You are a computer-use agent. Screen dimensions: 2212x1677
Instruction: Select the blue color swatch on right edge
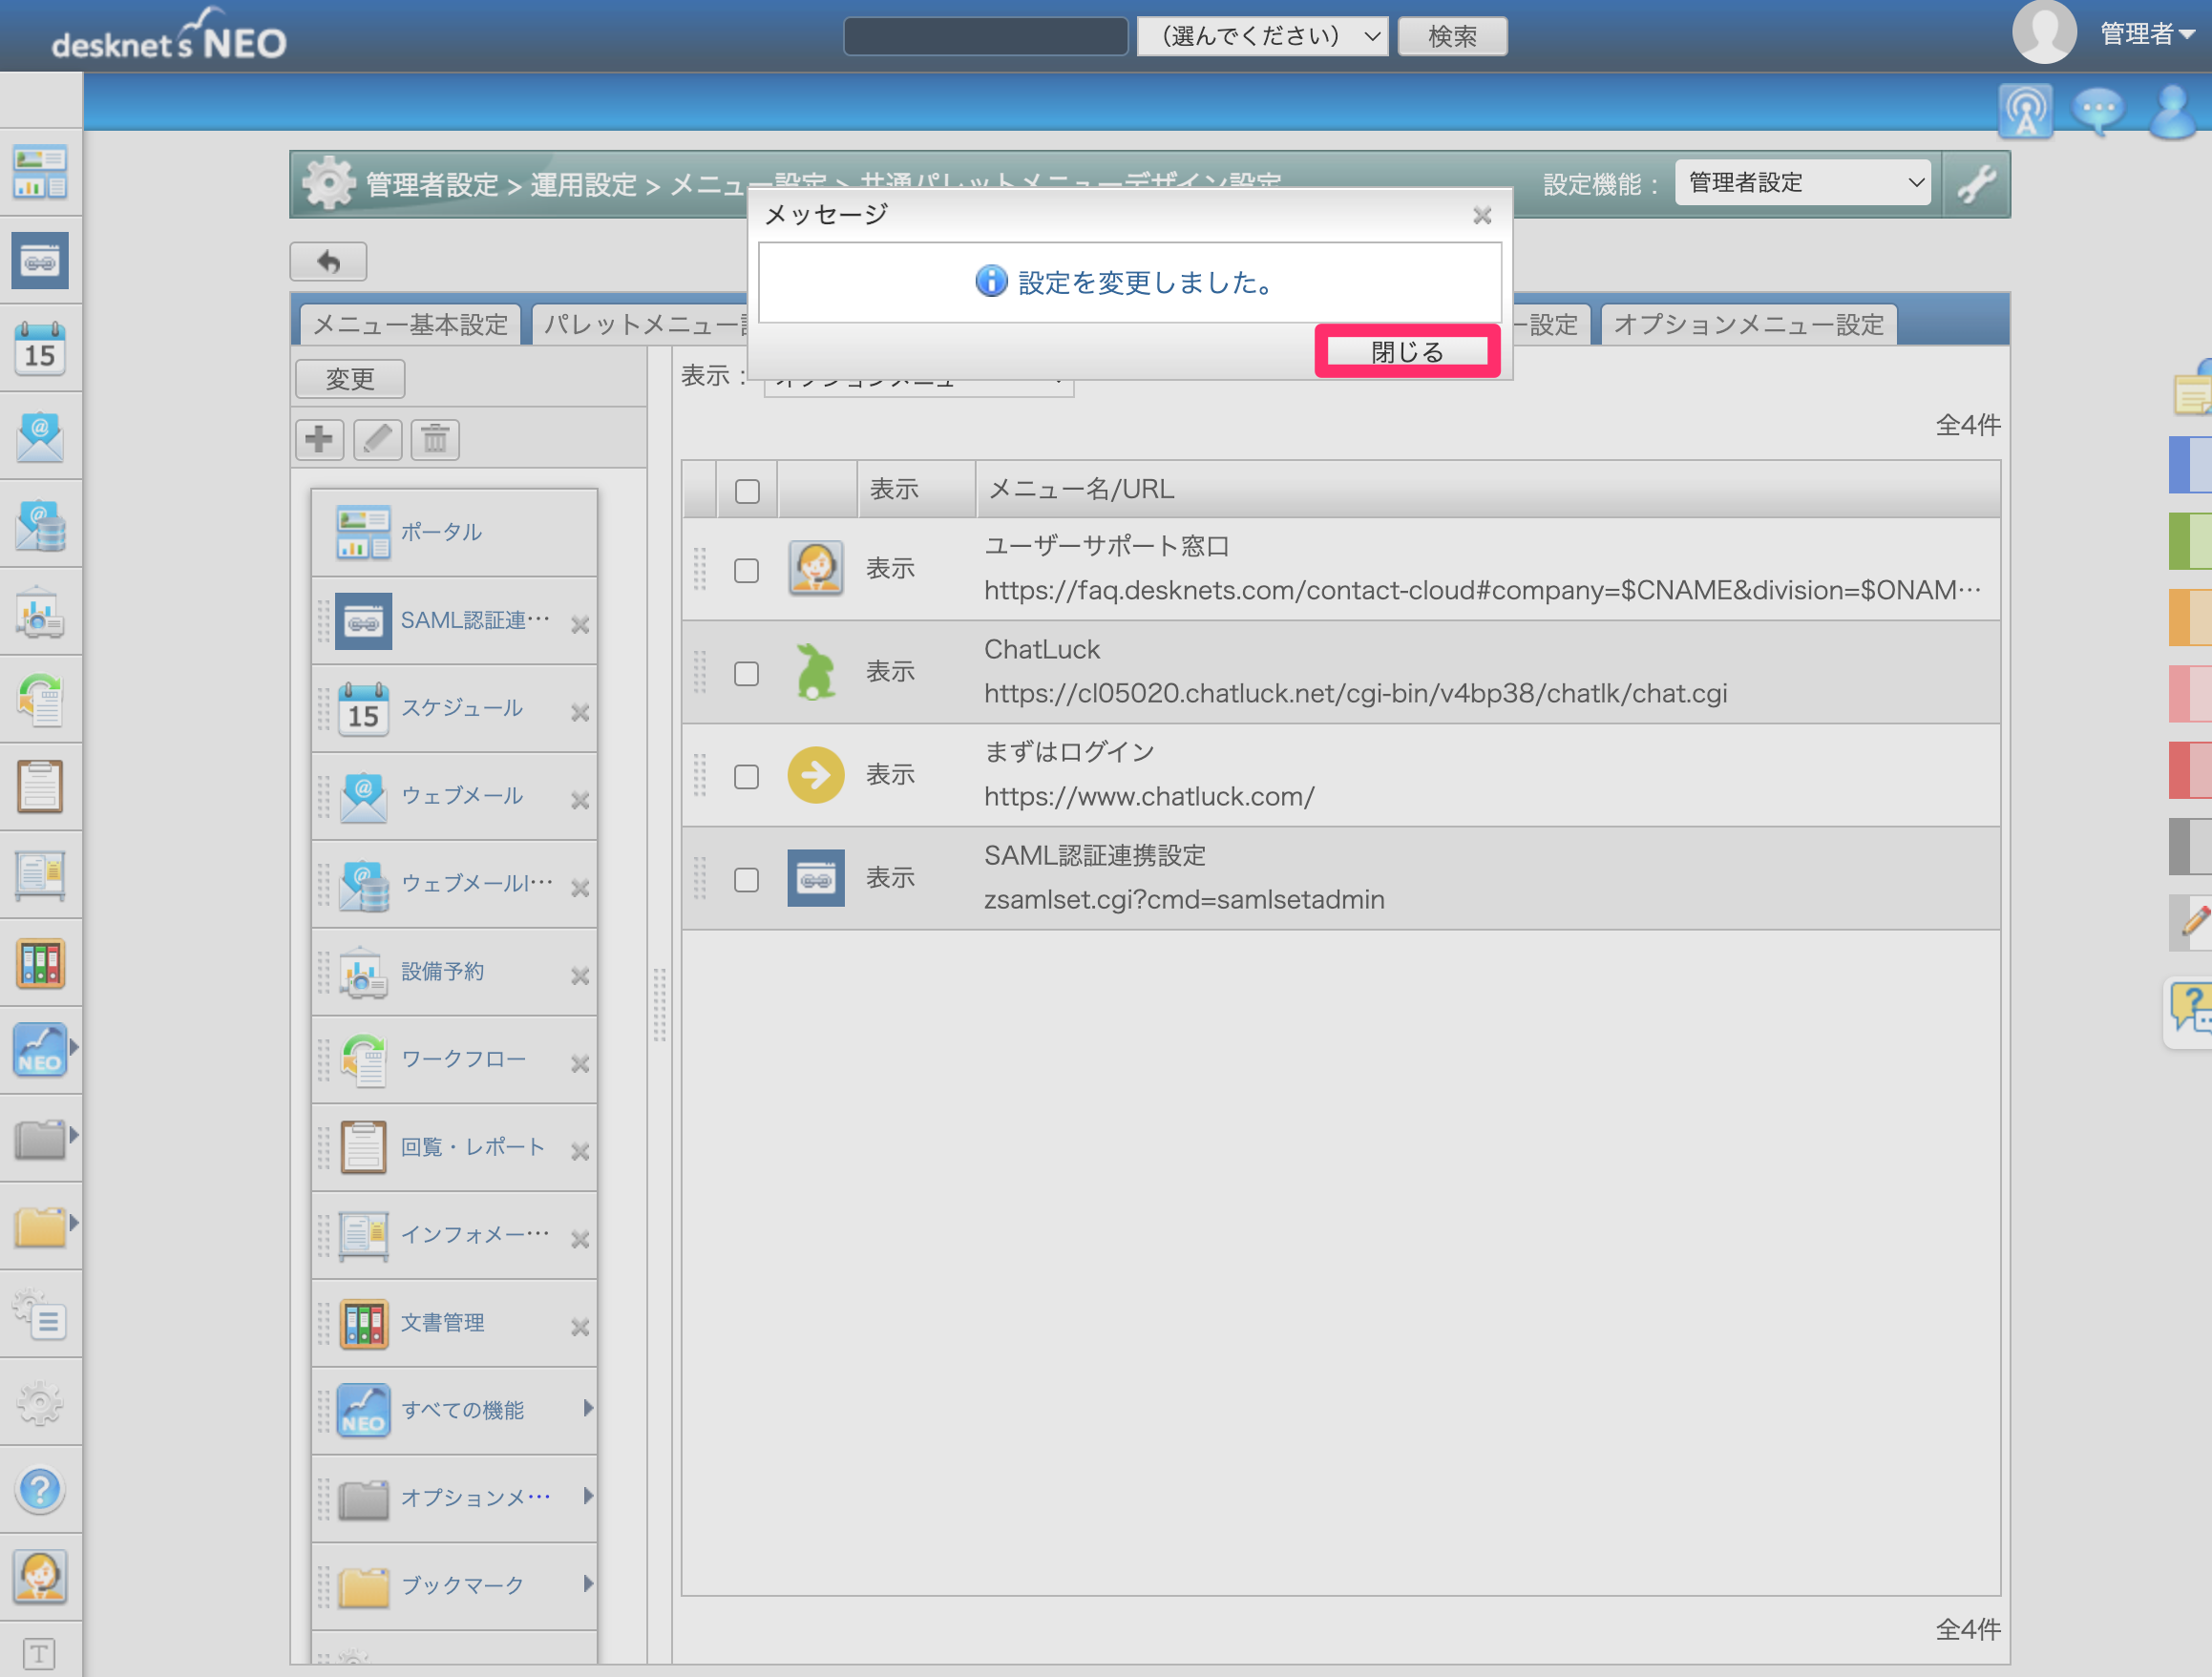pyautogui.click(x=2189, y=464)
